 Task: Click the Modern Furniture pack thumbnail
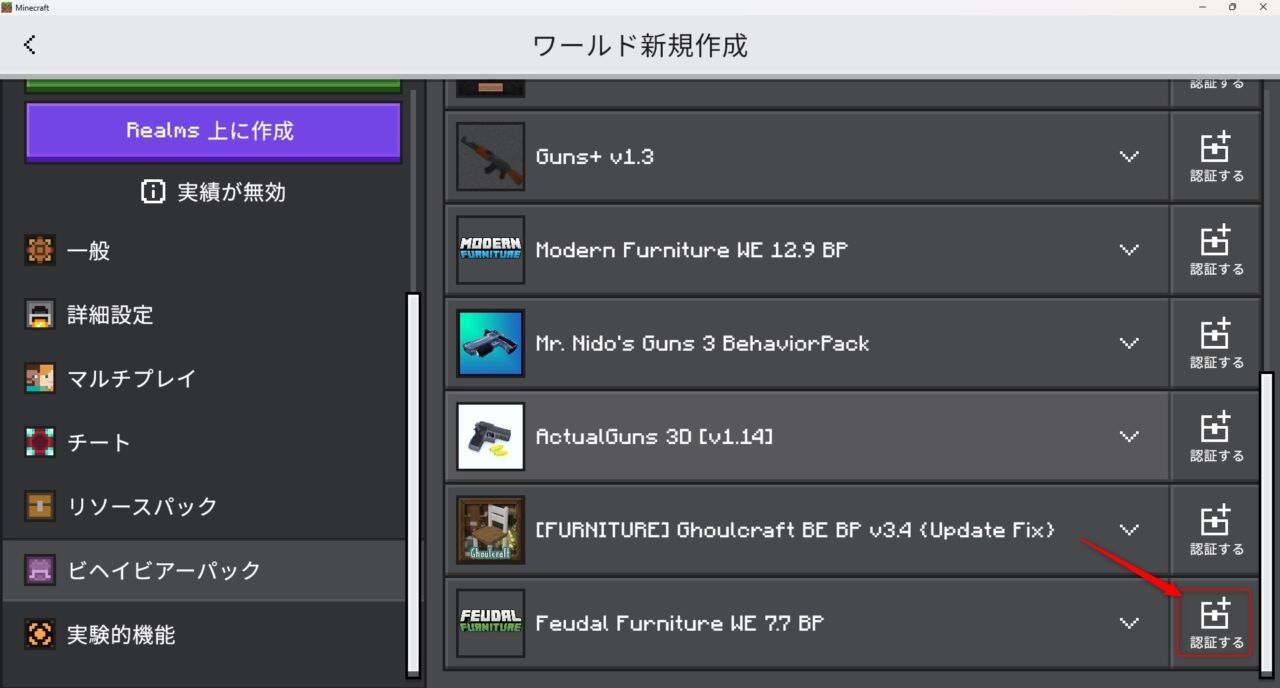click(x=490, y=249)
